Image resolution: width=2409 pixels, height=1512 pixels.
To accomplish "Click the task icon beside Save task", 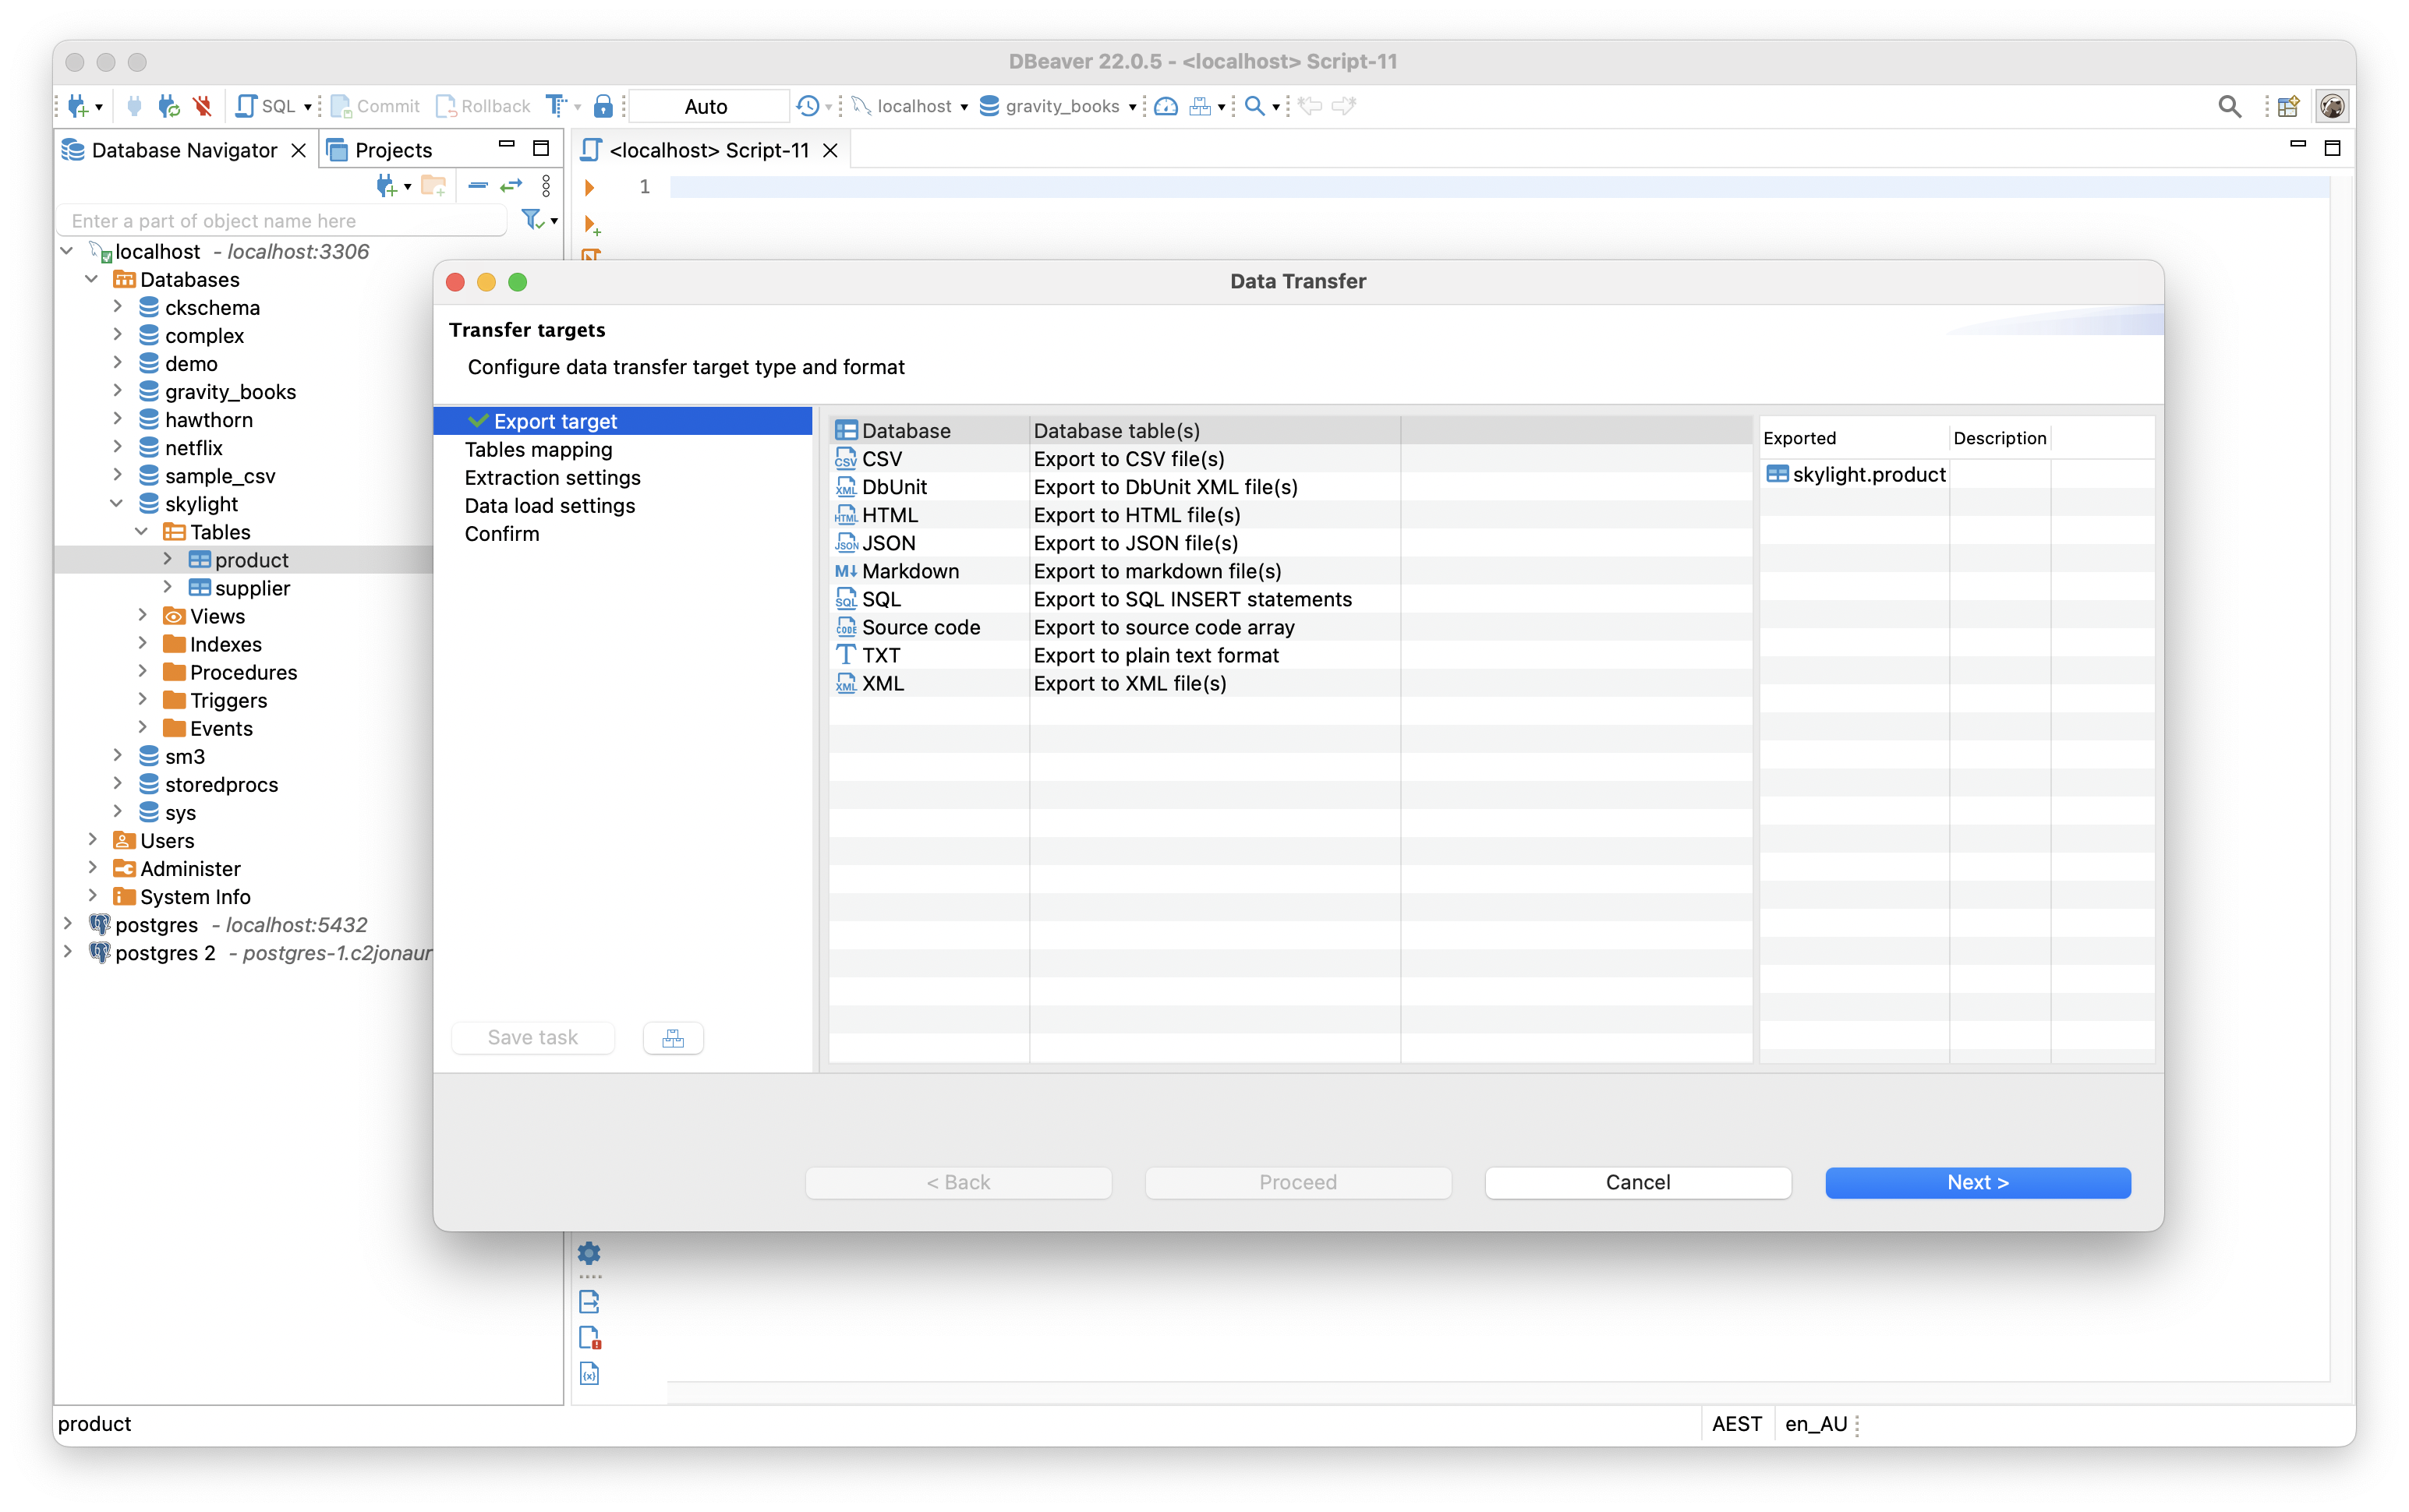I will (x=673, y=1038).
